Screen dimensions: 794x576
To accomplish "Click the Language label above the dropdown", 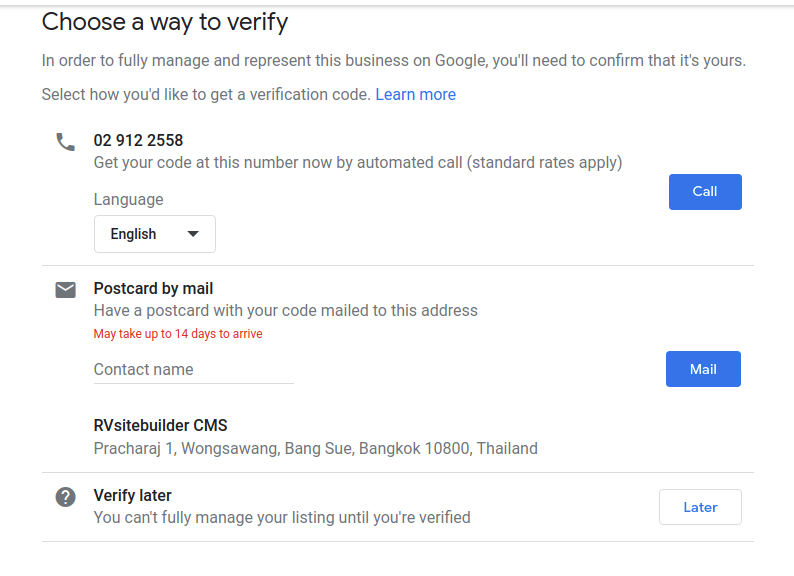I will coord(129,200).
